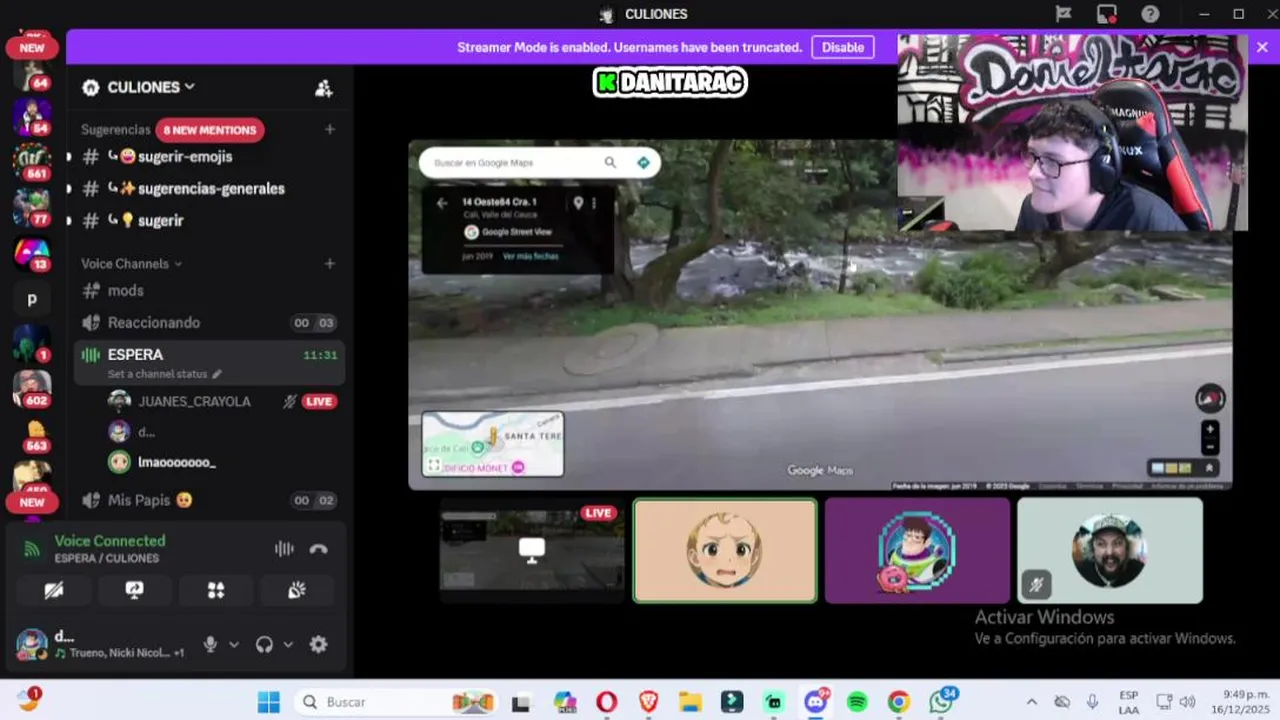
Task: Expand microphone input options arrow
Action: 234,645
